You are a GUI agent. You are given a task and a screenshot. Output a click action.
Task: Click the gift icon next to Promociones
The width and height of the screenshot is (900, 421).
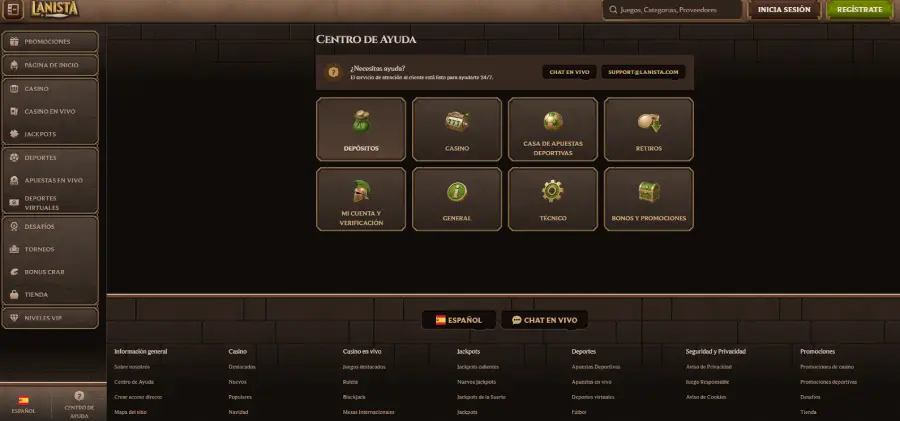pyautogui.click(x=14, y=42)
